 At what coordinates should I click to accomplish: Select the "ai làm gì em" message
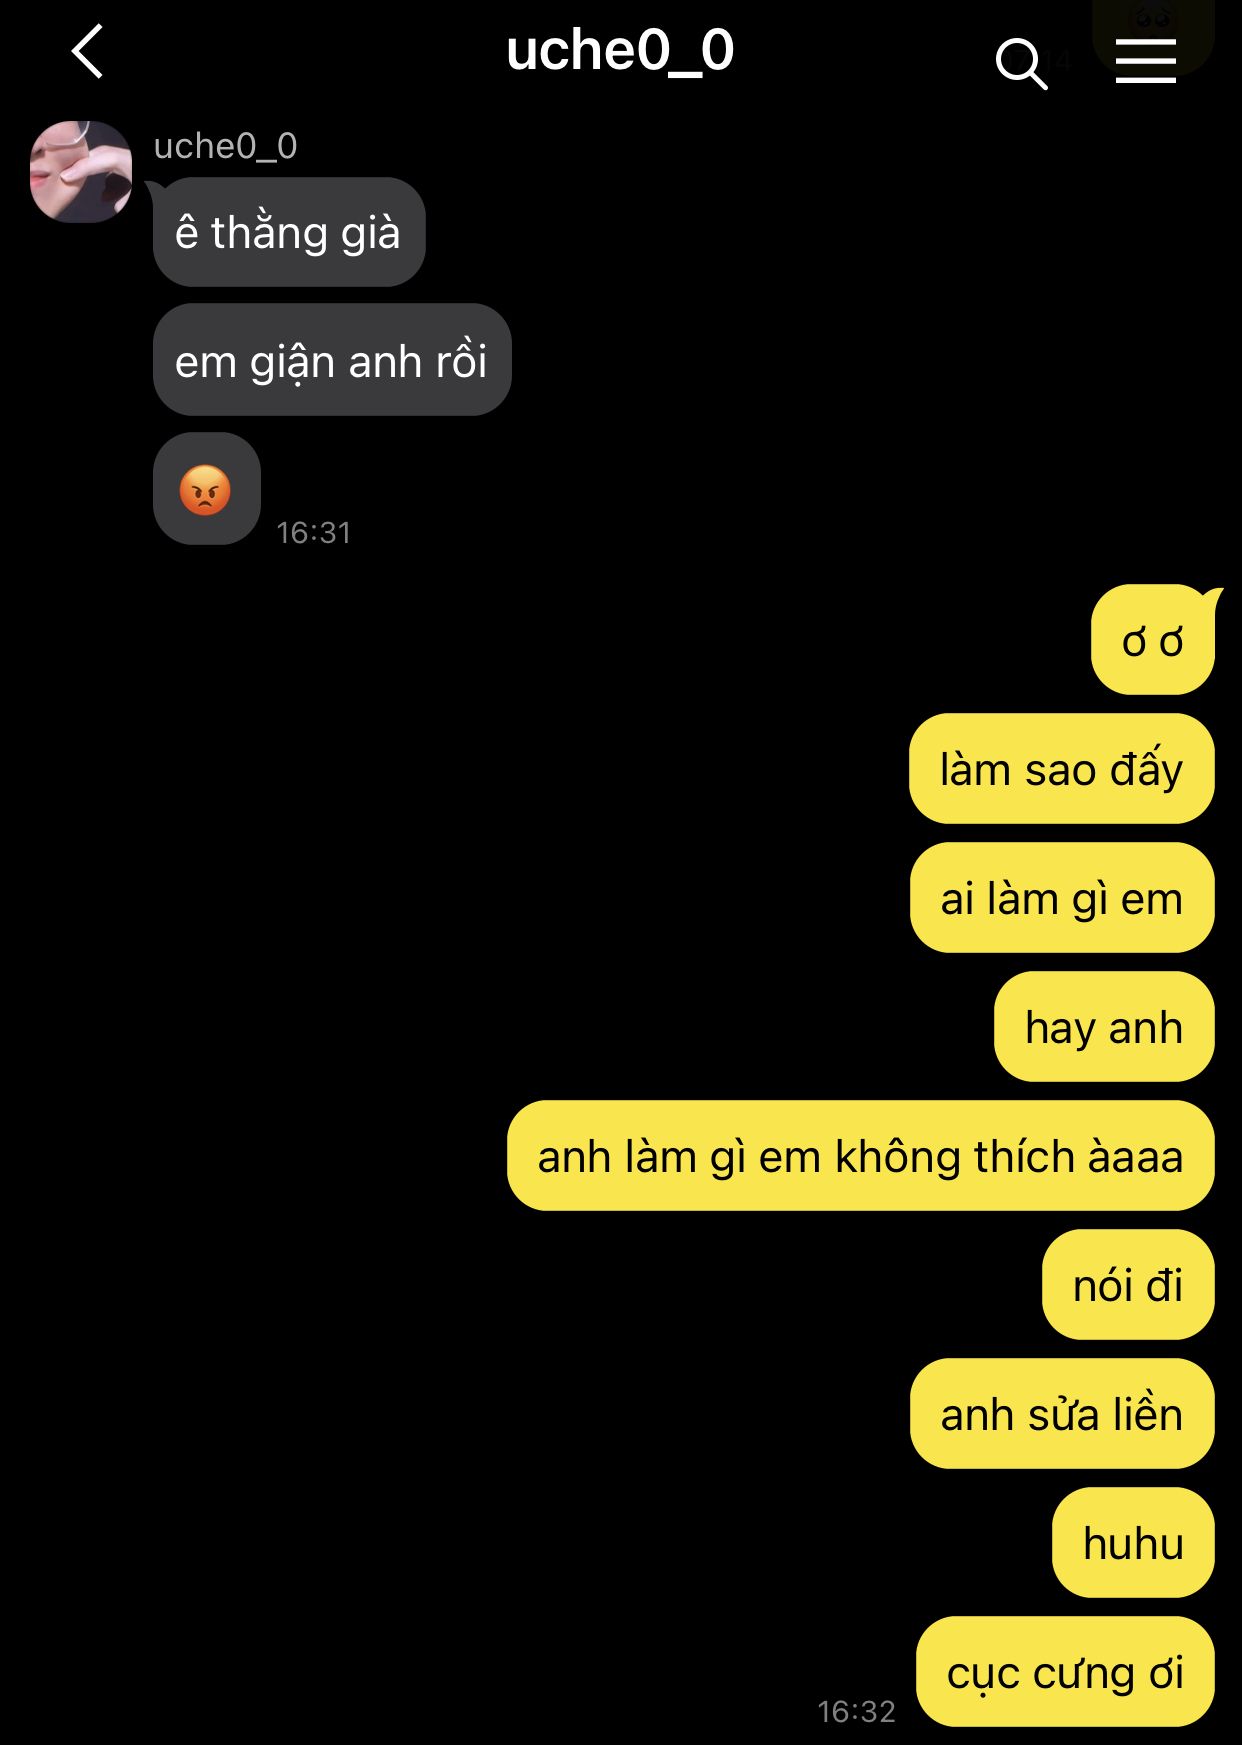(1062, 898)
